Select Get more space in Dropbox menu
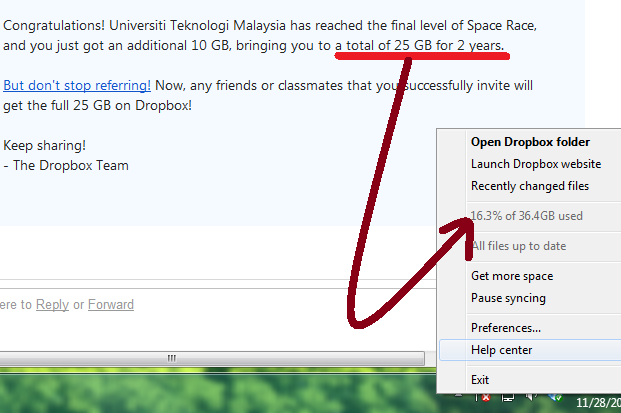The image size is (621, 413). tap(512, 276)
